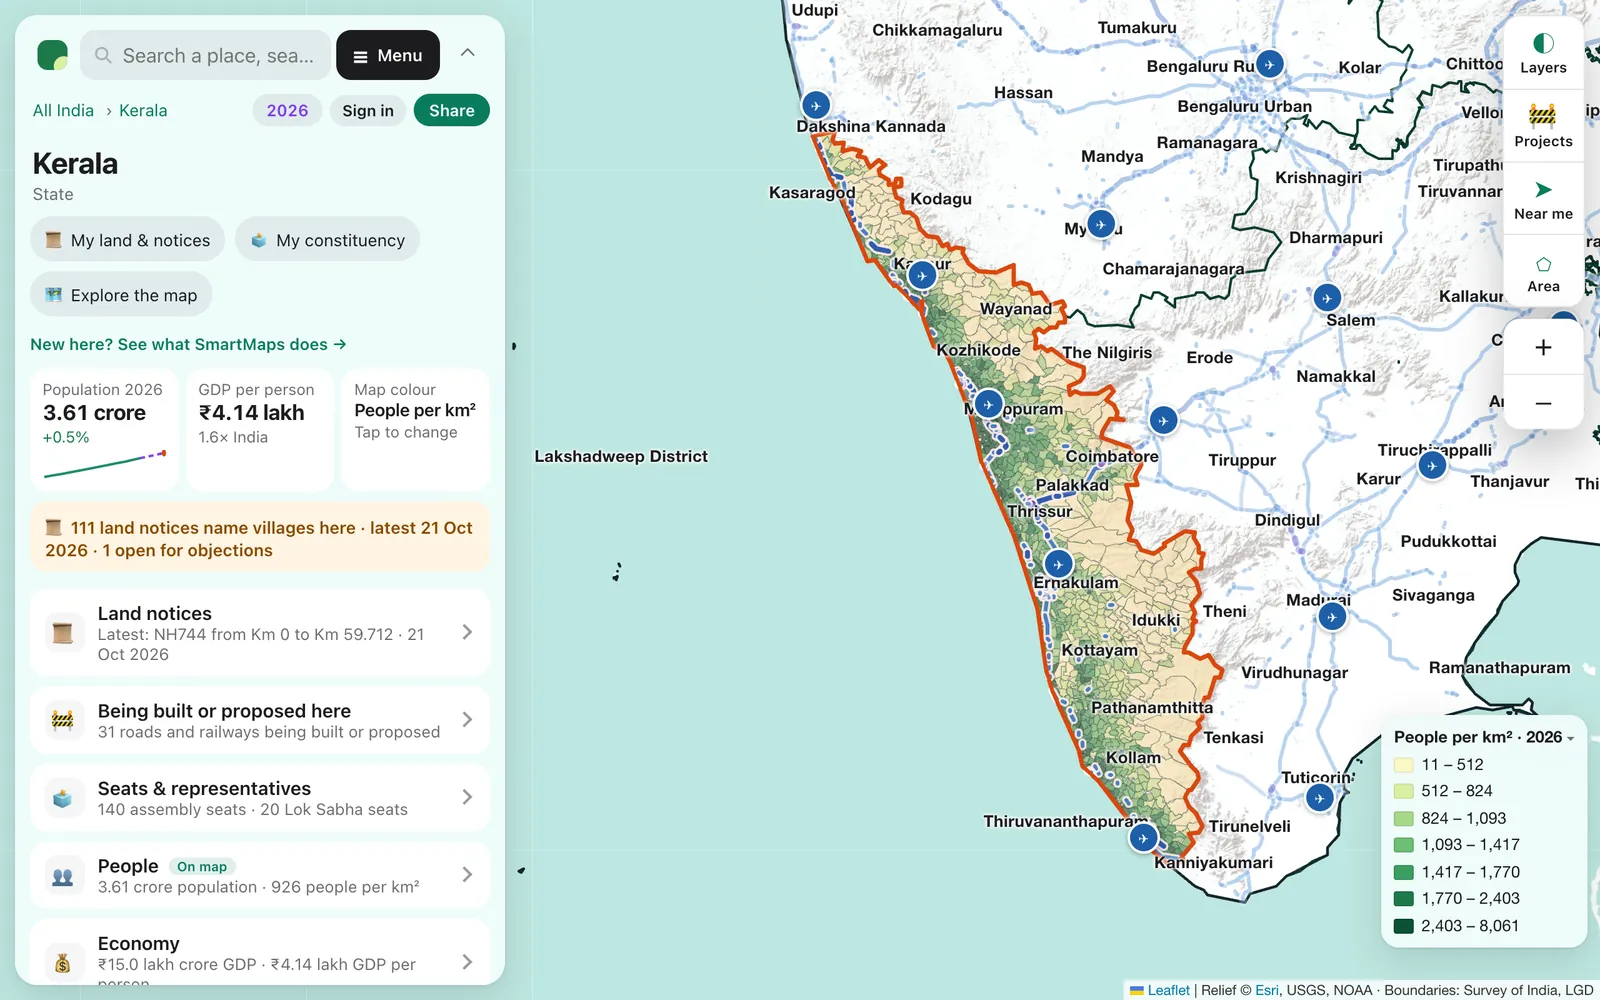Viewport: 1600px width, 1000px height.
Task: Open the People card
Action: 260,875
